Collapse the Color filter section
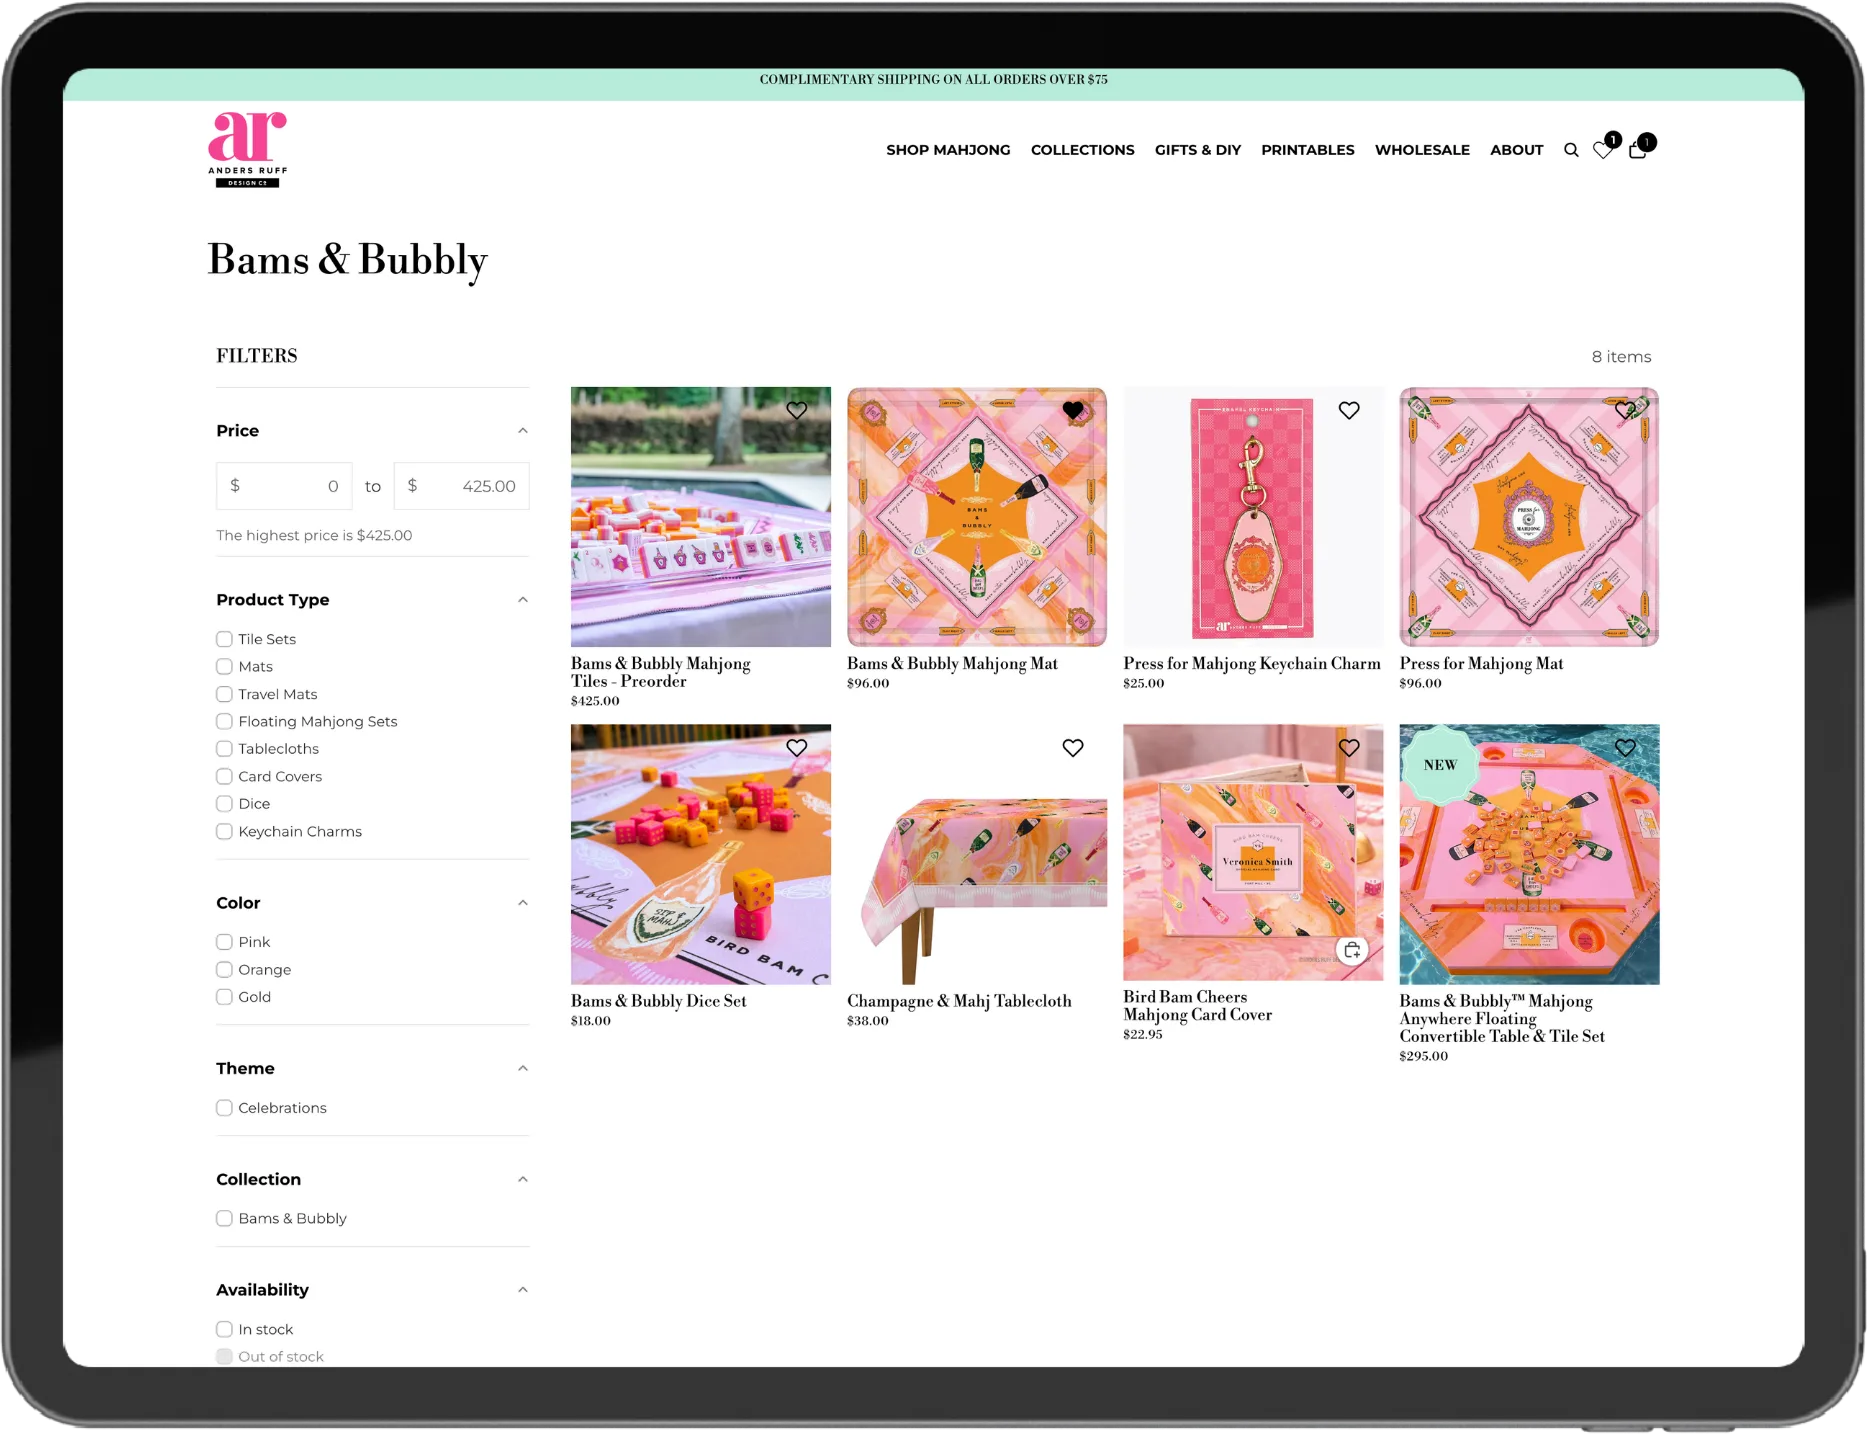The image size is (1868, 1435). click(522, 903)
